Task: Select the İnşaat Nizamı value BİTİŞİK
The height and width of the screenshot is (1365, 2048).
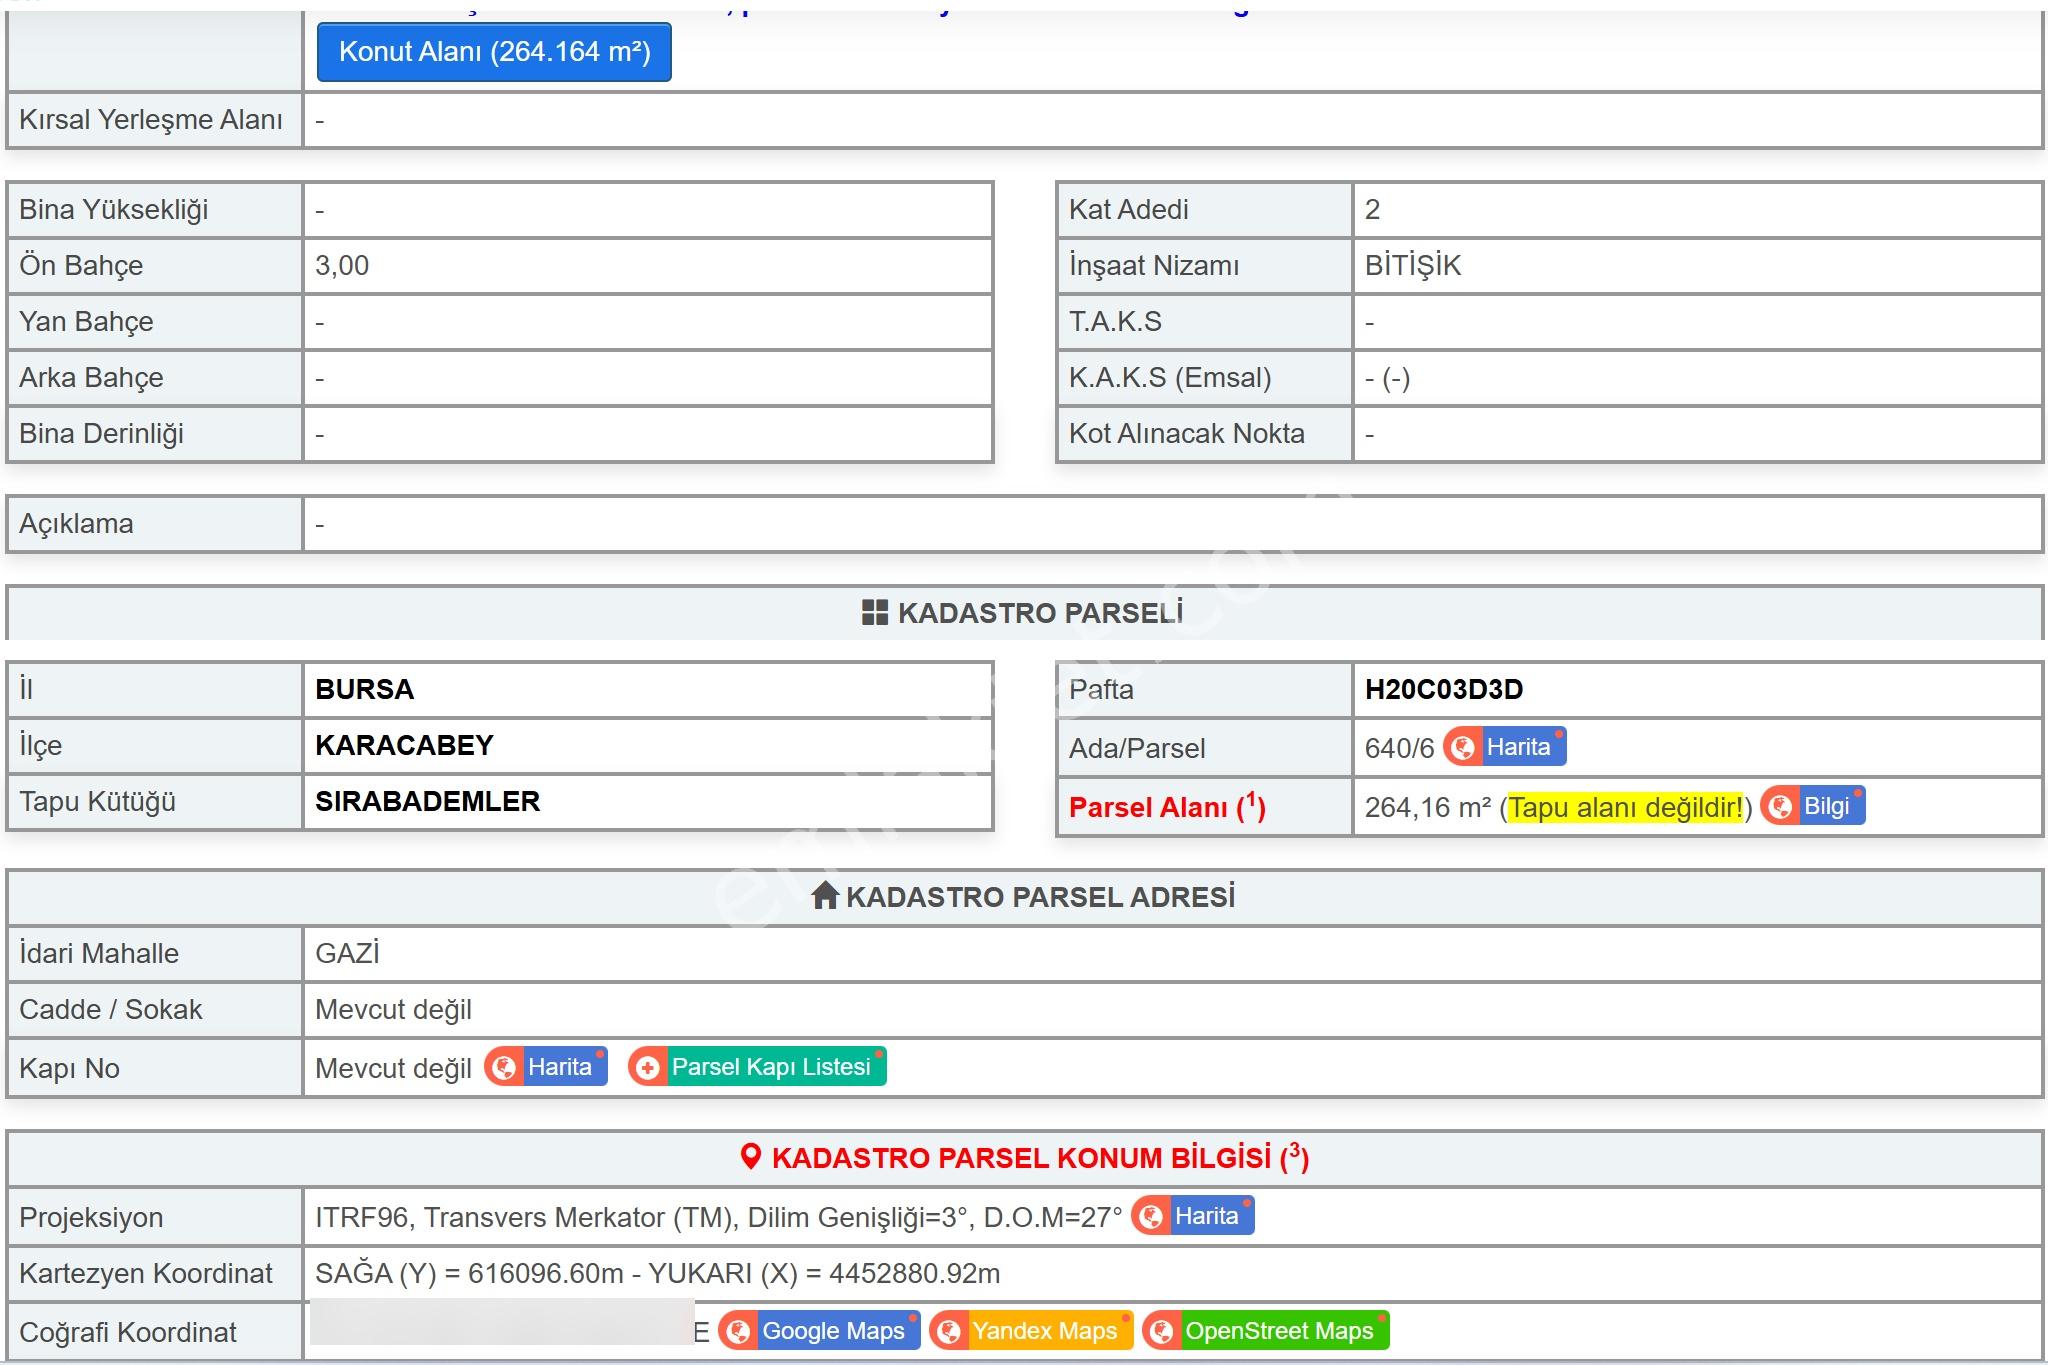Action: [x=1413, y=265]
